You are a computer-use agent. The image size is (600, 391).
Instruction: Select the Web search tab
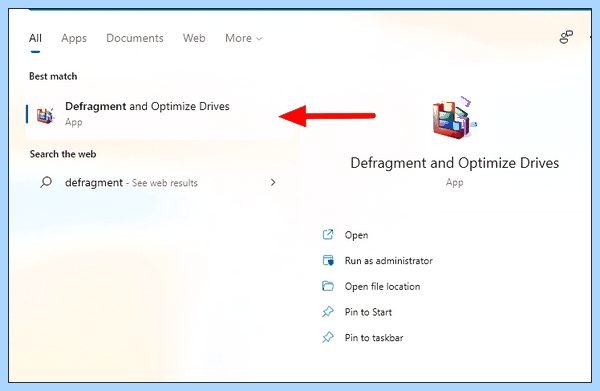(194, 38)
